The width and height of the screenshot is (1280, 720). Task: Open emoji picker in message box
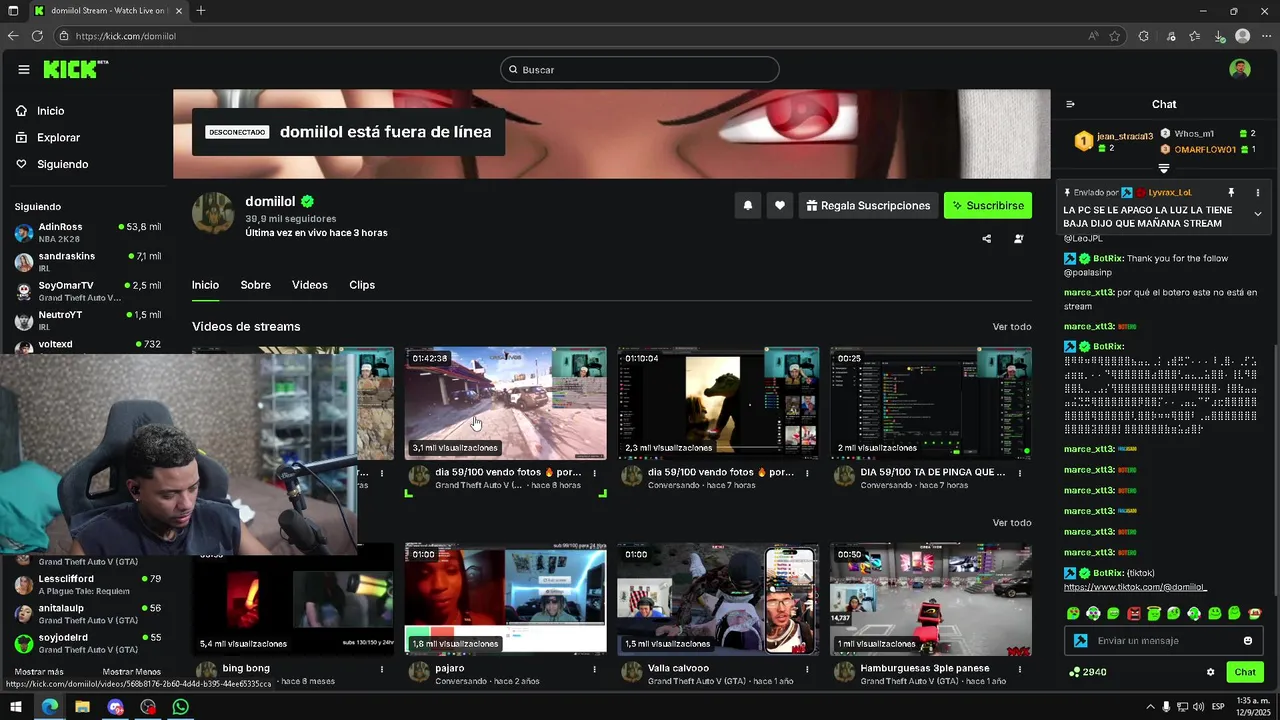click(x=1248, y=641)
